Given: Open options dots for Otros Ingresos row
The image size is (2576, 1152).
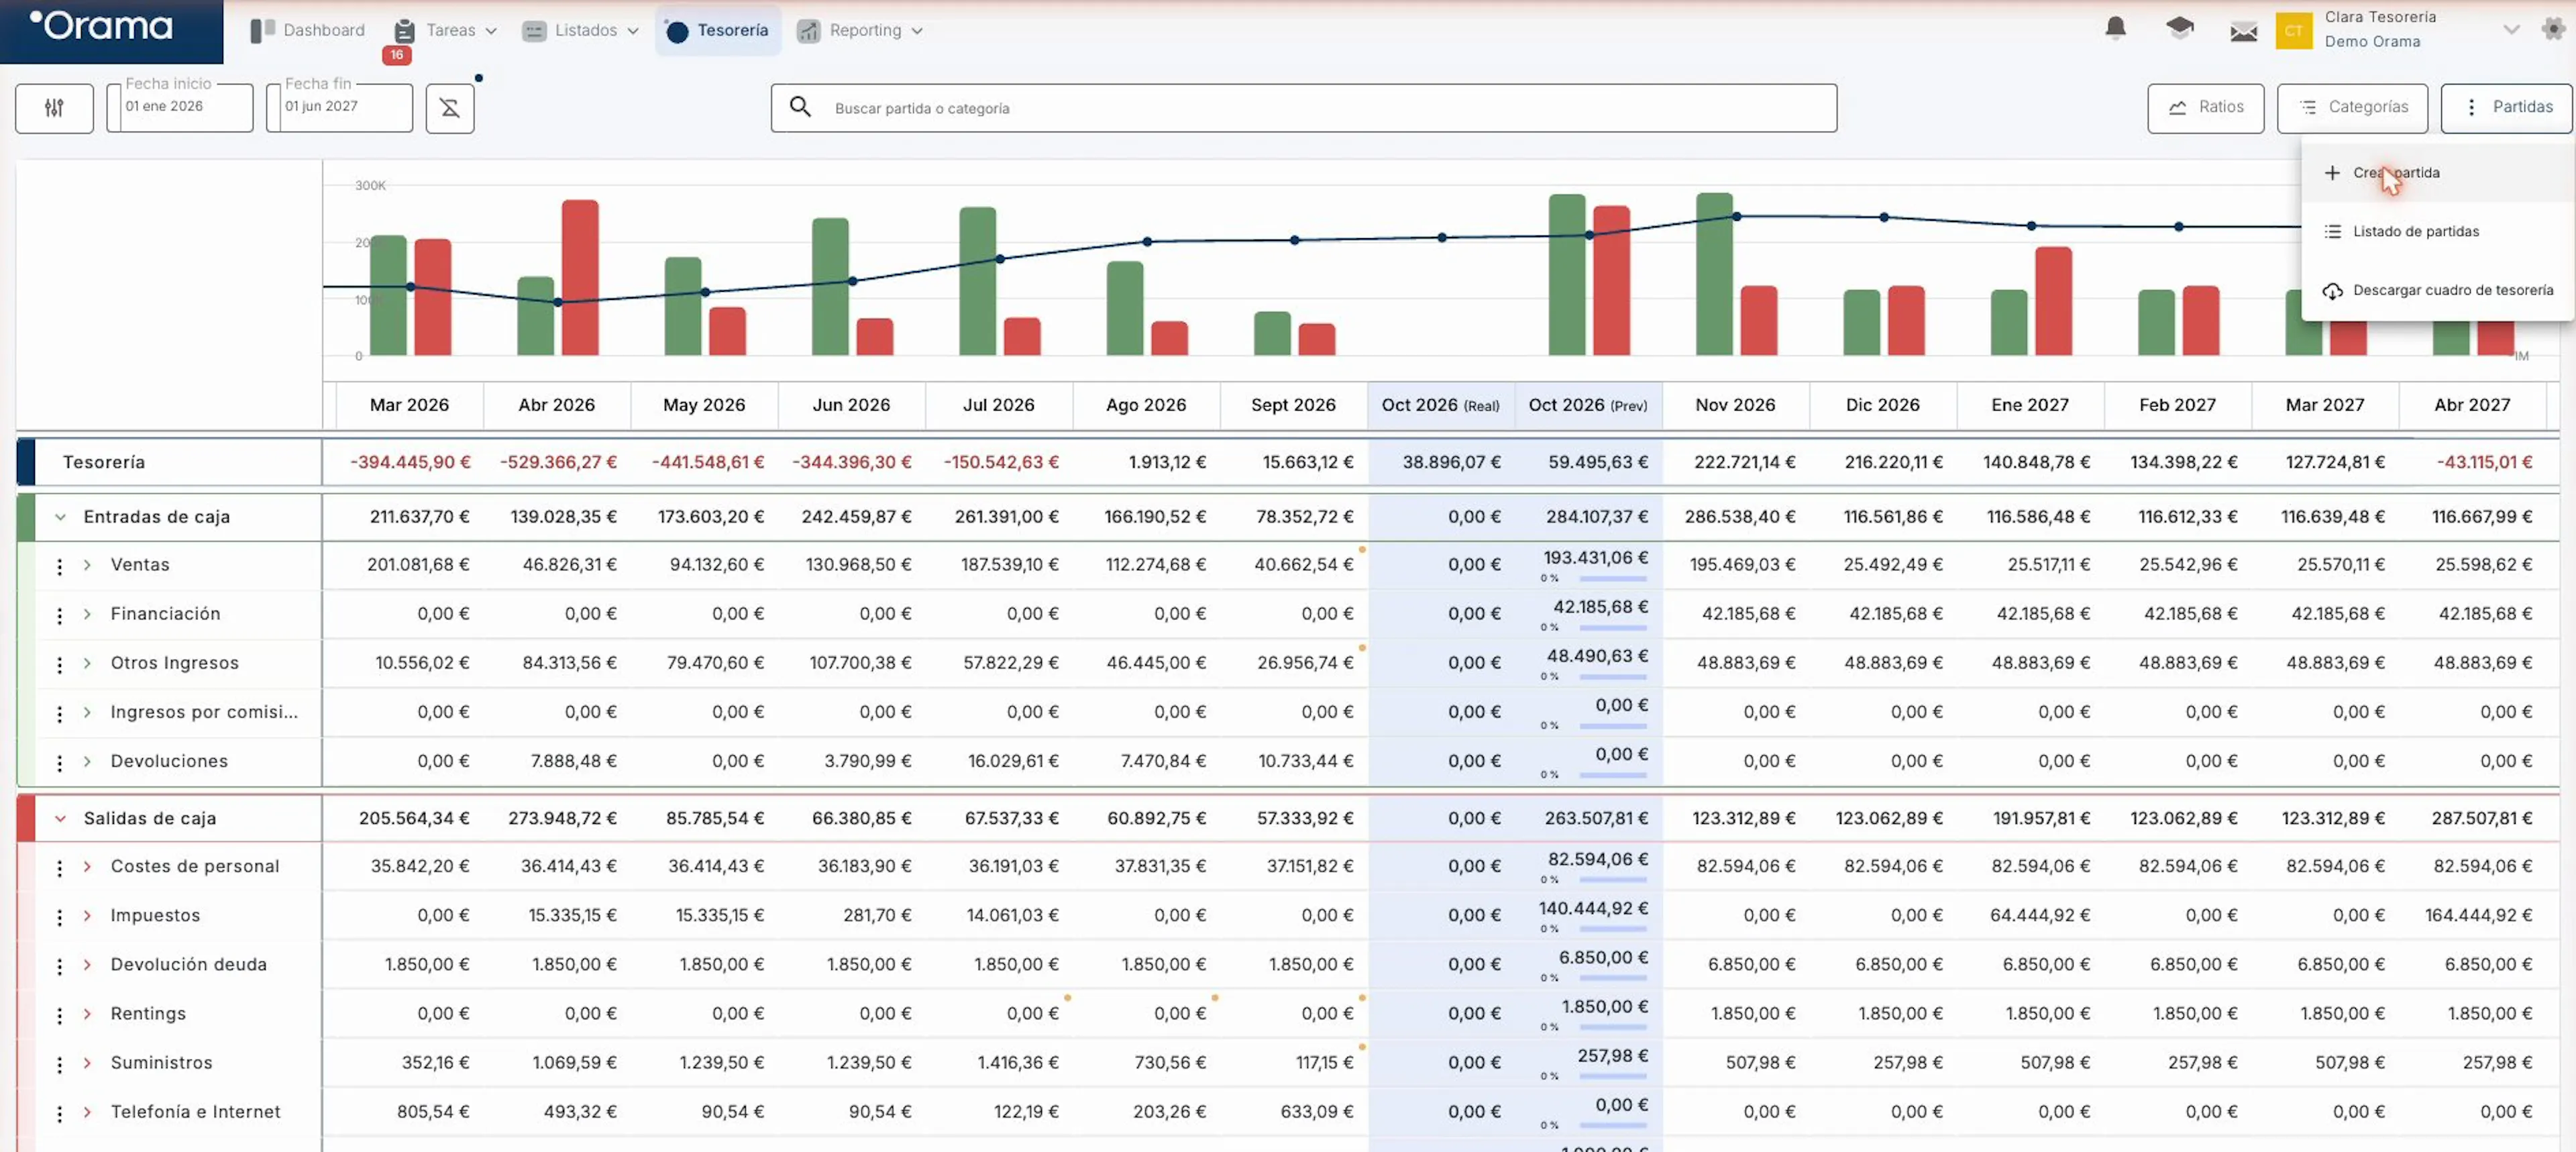Looking at the screenshot, I should pos(60,664).
